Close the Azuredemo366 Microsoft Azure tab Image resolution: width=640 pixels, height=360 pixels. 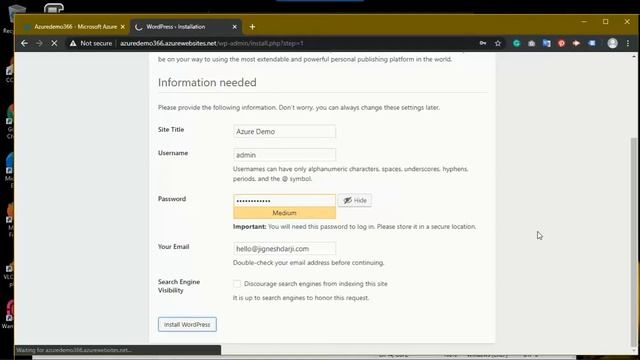click(122, 27)
